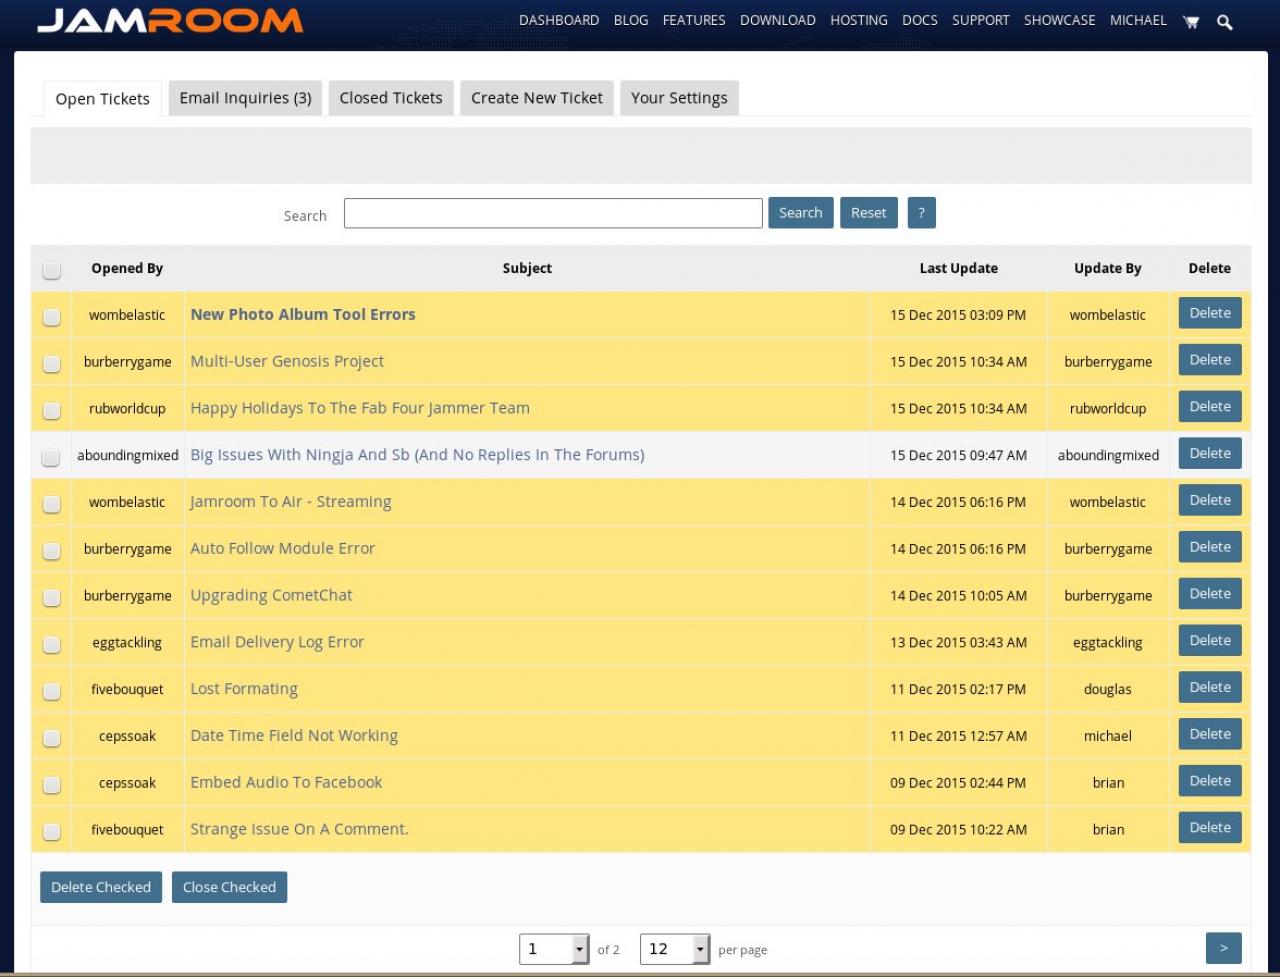Viewport: 1280px width, 977px height.
Task: Open the Email Inquiries (3) tab
Action: pyautogui.click(x=245, y=98)
